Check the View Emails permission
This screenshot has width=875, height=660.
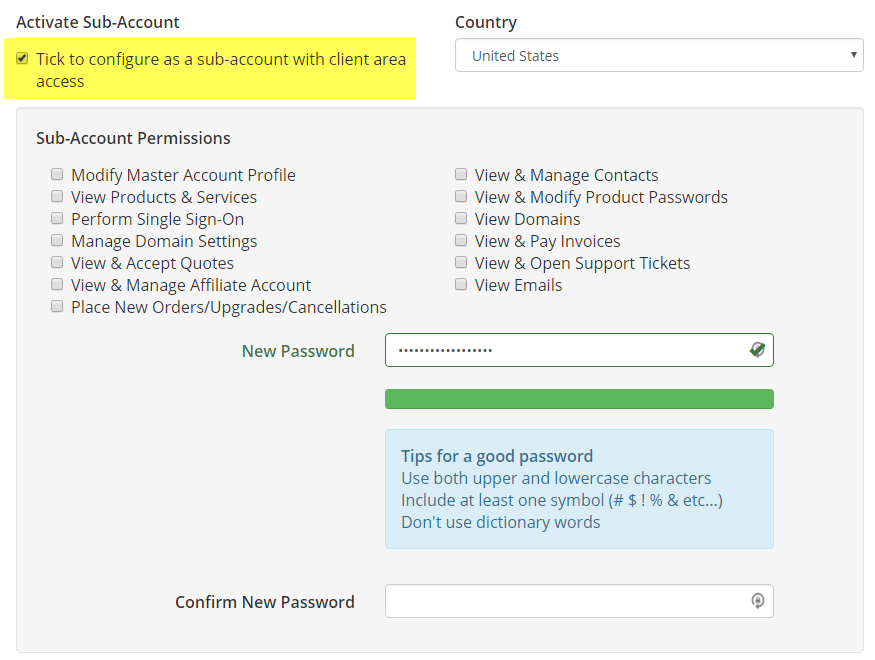tap(461, 284)
